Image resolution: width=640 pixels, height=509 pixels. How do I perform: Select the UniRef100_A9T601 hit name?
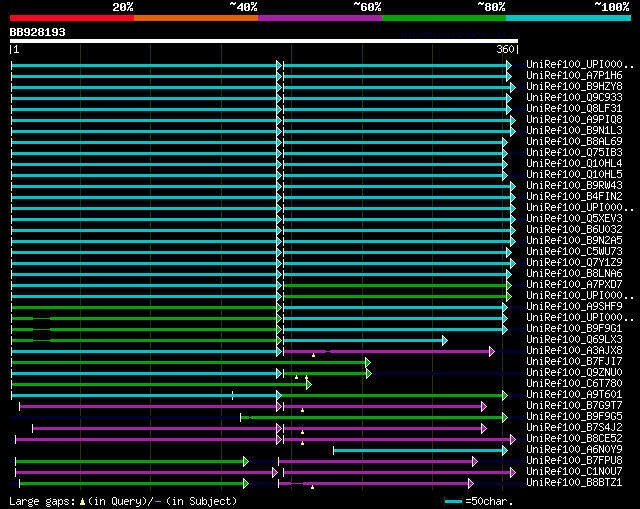(574, 395)
